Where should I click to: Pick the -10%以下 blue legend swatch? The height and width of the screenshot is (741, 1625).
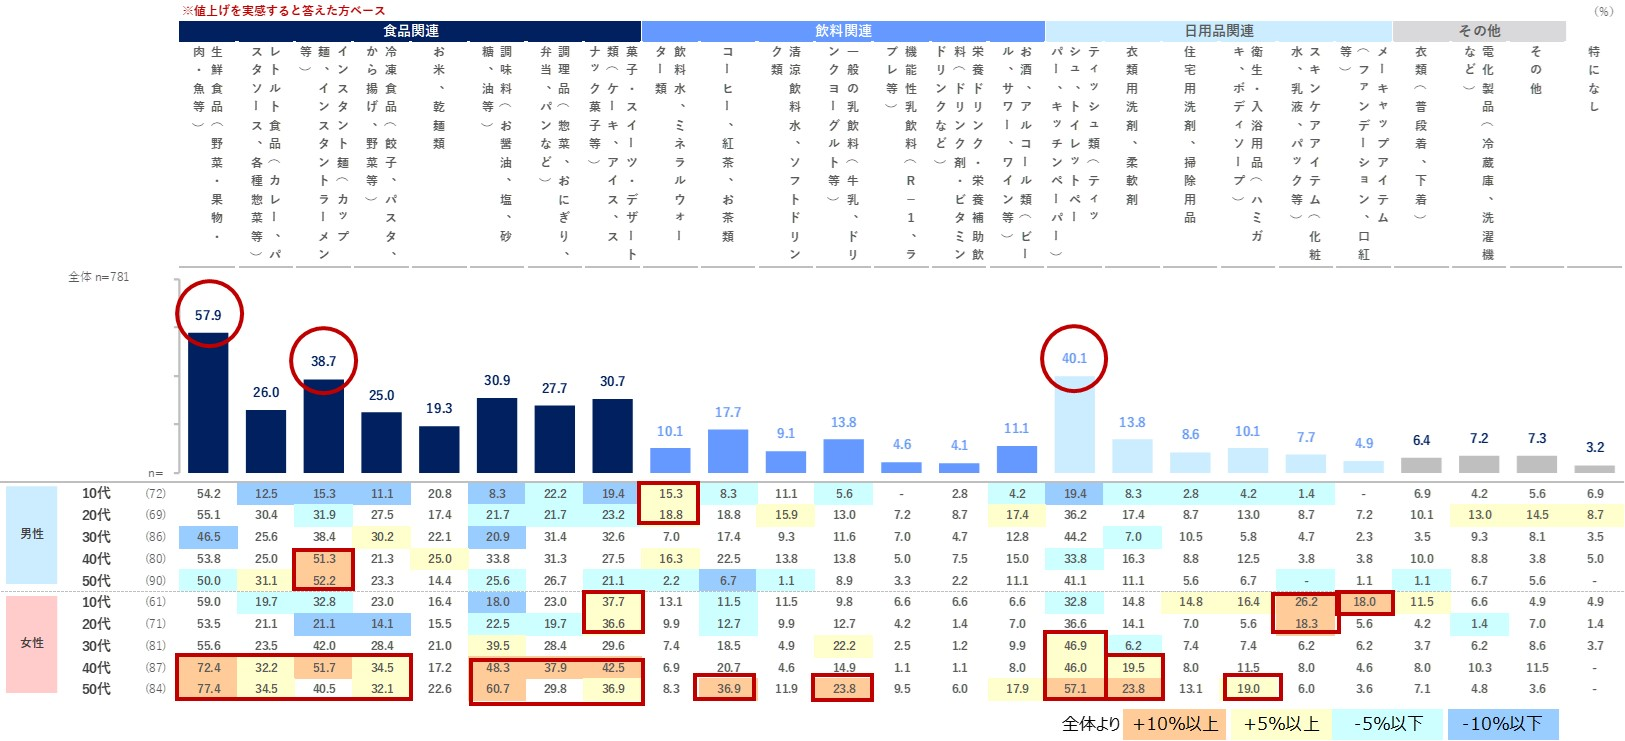pos(1501,724)
